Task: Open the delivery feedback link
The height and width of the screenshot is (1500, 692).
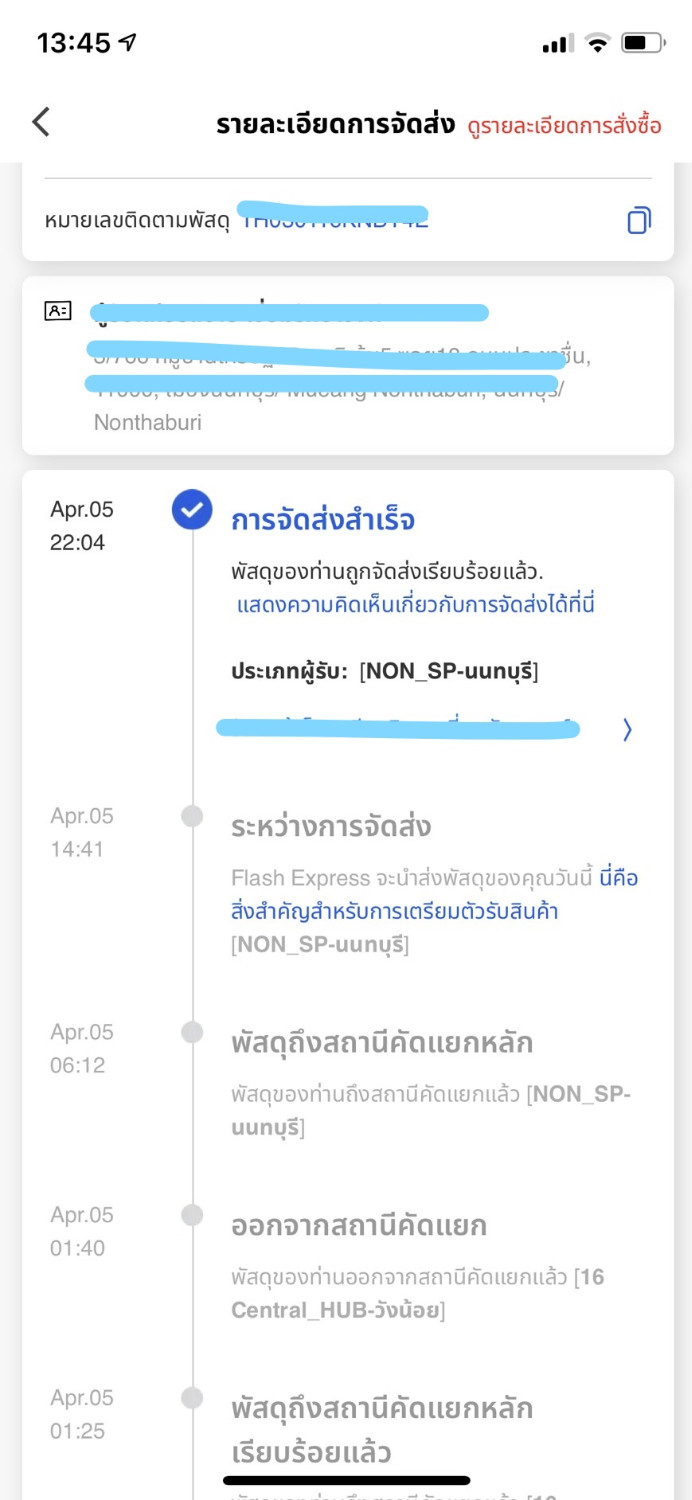Action: pos(416,605)
